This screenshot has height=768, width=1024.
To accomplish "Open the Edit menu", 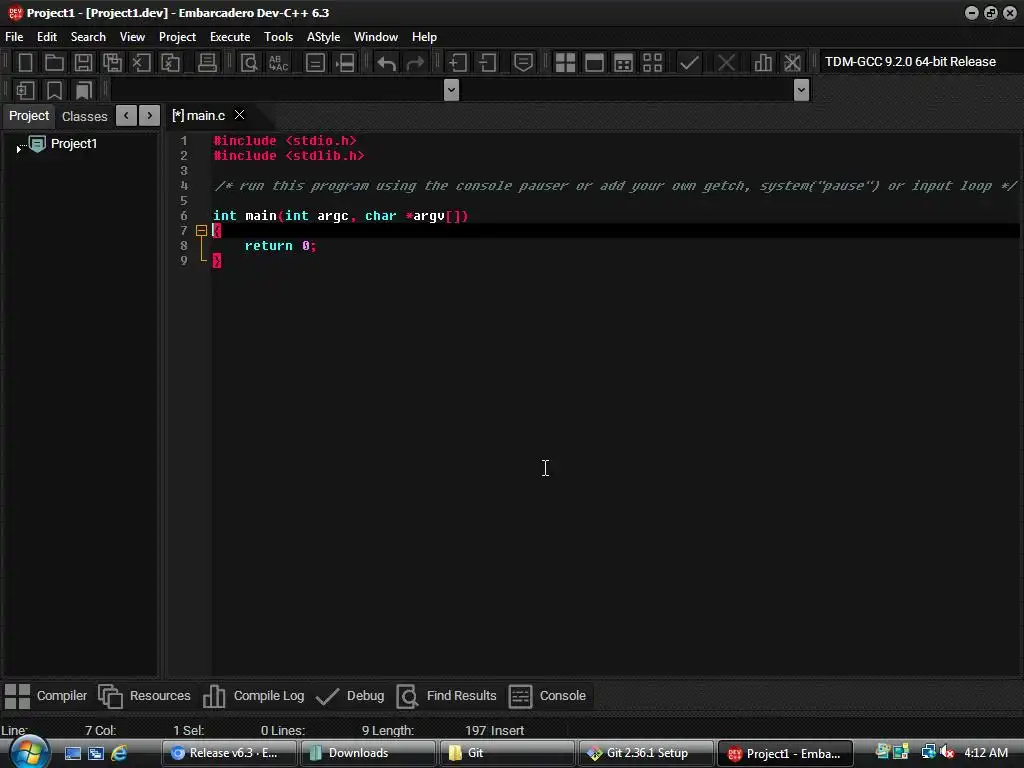I will tap(46, 37).
